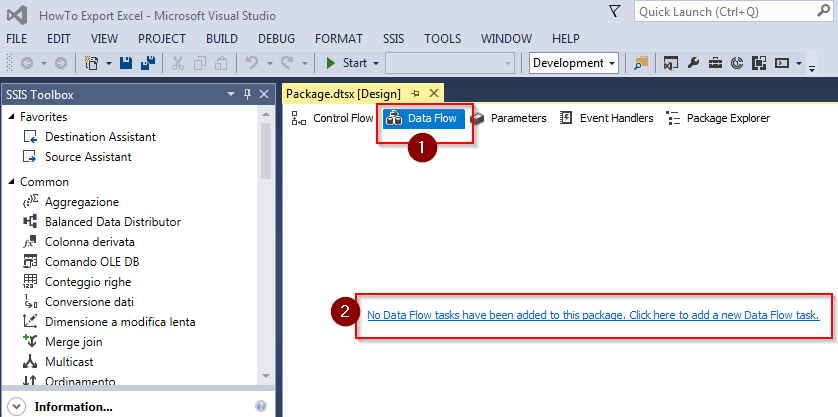
Task: Open the New Project dropdown arrow
Action: [108, 63]
